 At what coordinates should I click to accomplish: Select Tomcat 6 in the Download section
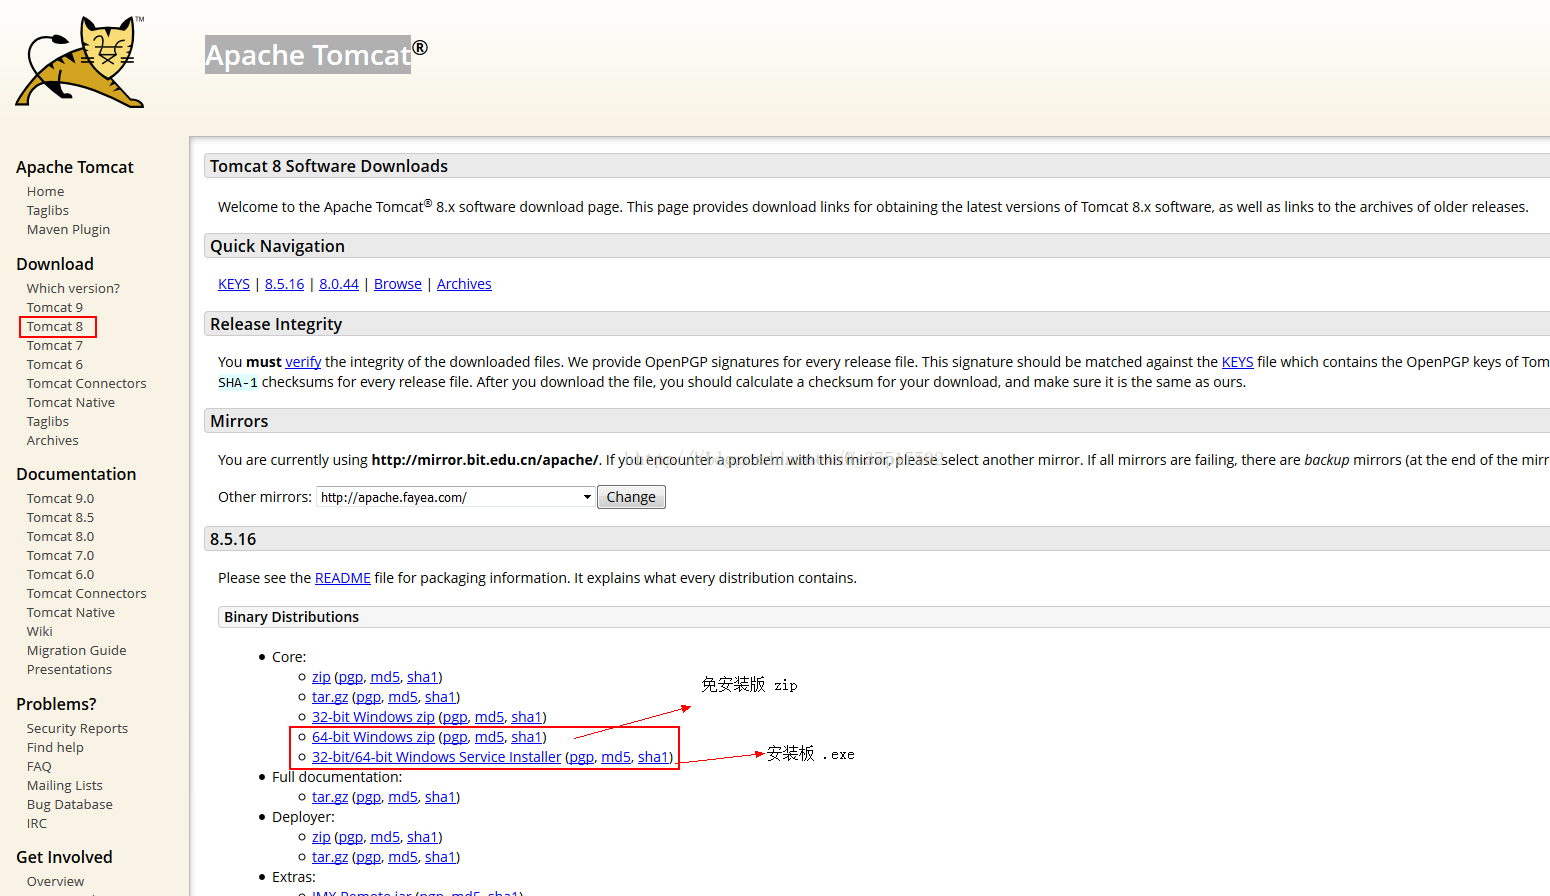pyautogui.click(x=55, y=364)
